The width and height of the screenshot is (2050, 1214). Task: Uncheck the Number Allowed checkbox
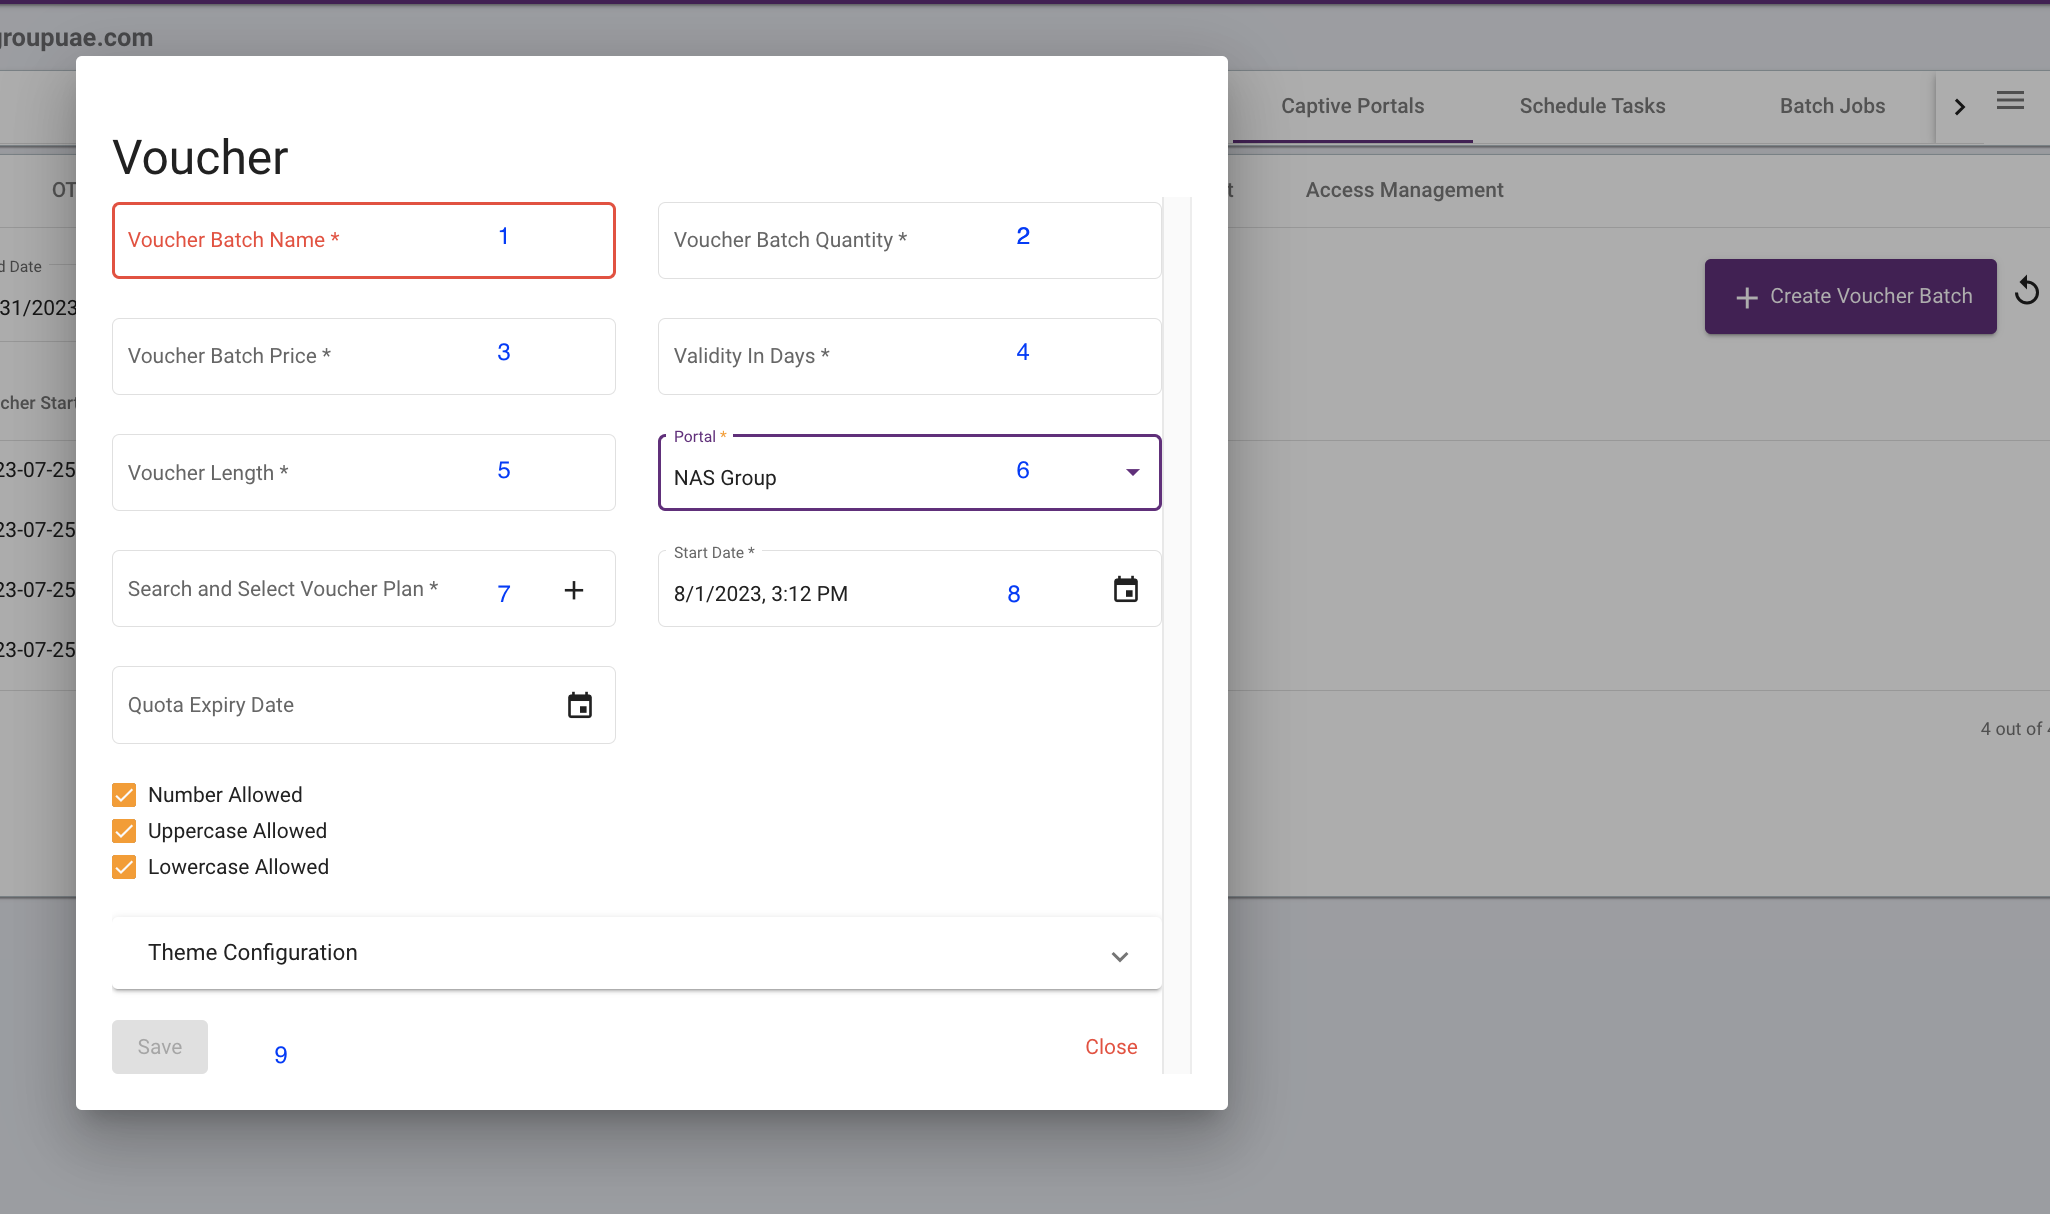pyautogui.click(x=124, y=795)
